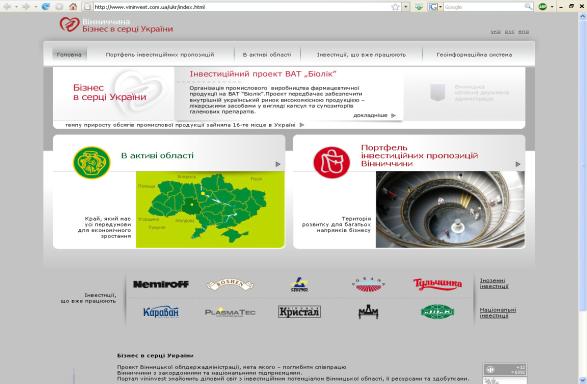This screenshot has height=384, width=587.
Task: Open 'Інвестиції, що вже працюють' menu tab
Action: click(x=361, y=55)
